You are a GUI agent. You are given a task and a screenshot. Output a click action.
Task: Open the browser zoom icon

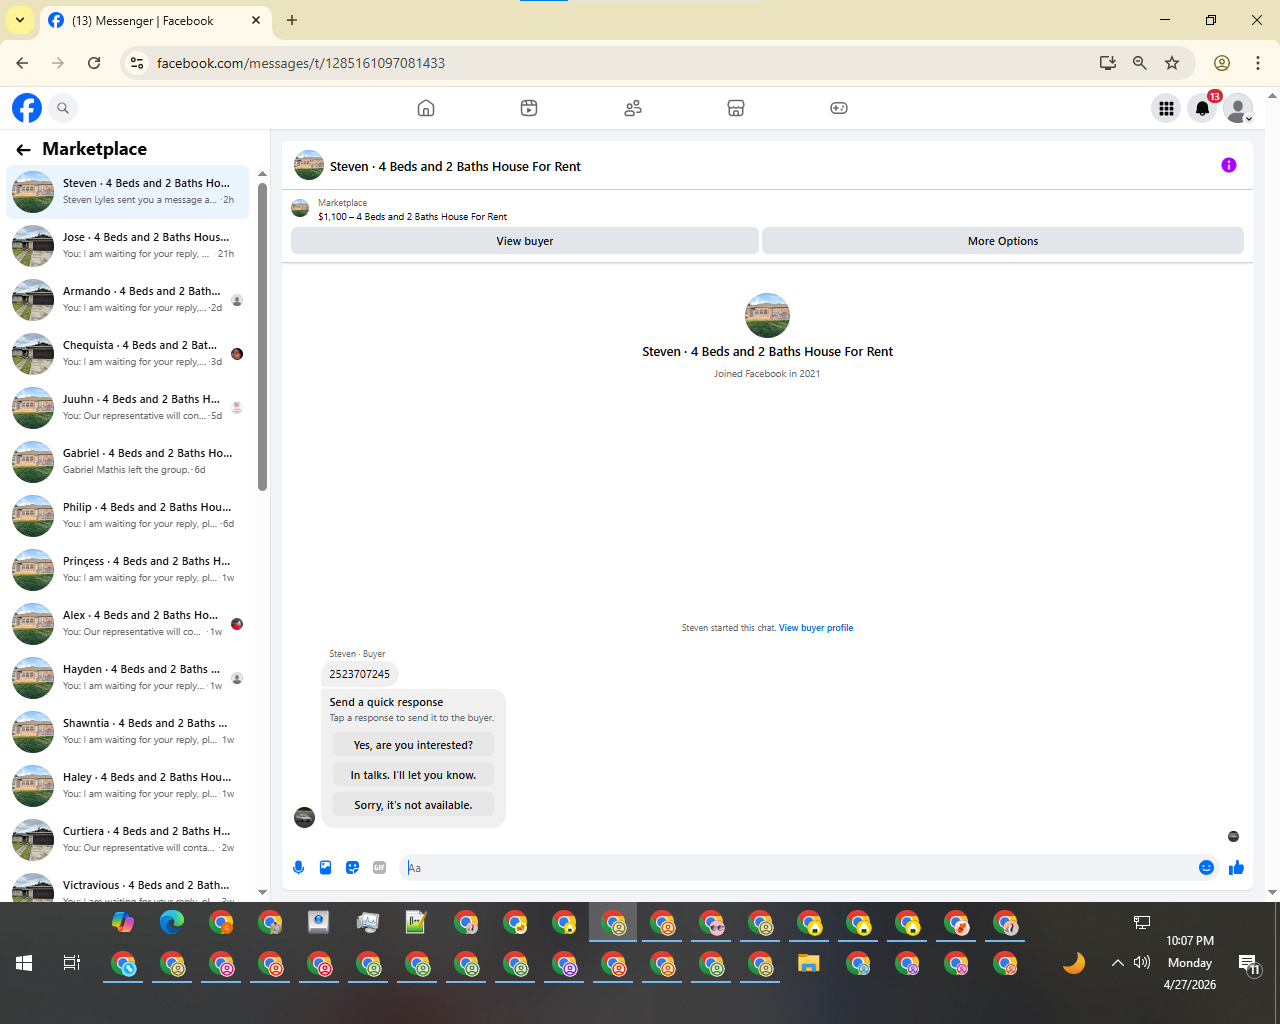pyautogui.click(x=1139, y=63)
